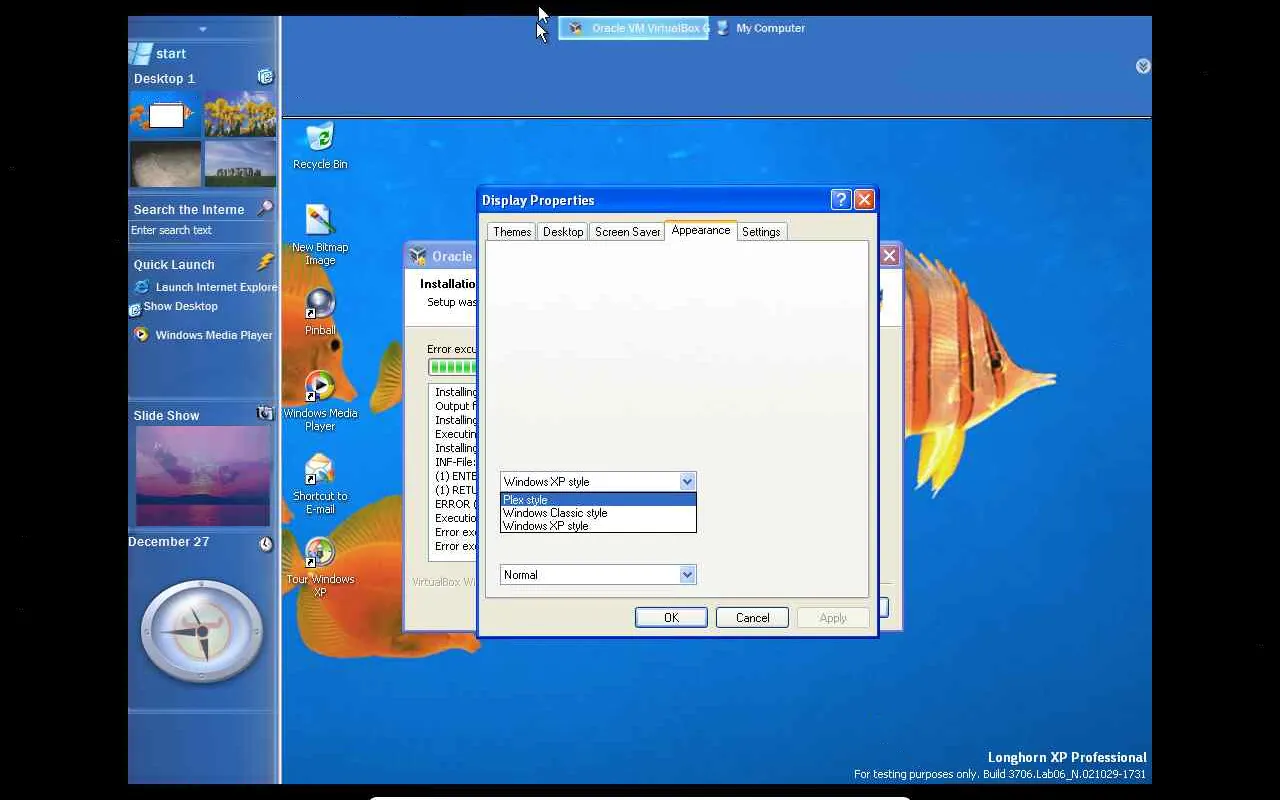Click the December 27 date label

click(169, 541)
